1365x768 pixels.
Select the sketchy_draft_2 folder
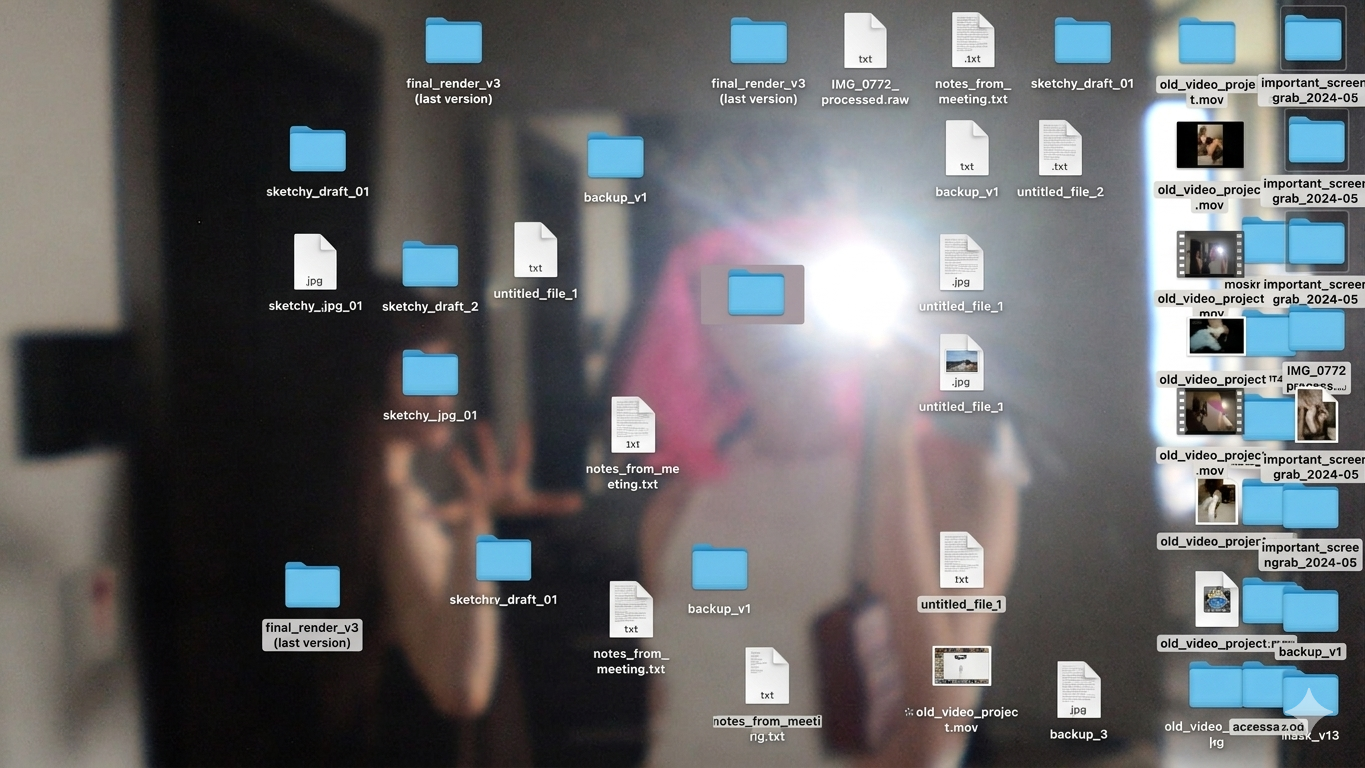430,265
